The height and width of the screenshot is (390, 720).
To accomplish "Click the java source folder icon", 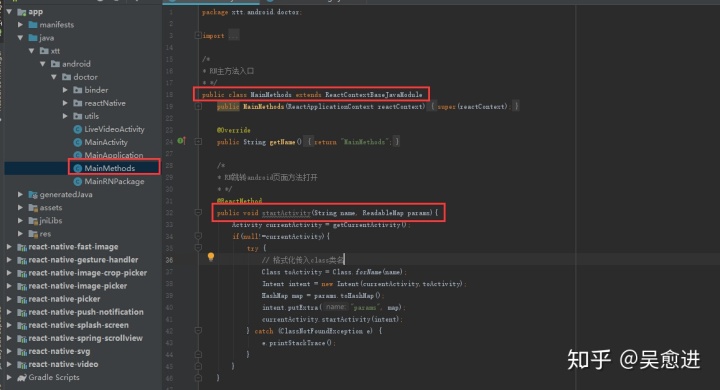I will (x=33, y=38).
